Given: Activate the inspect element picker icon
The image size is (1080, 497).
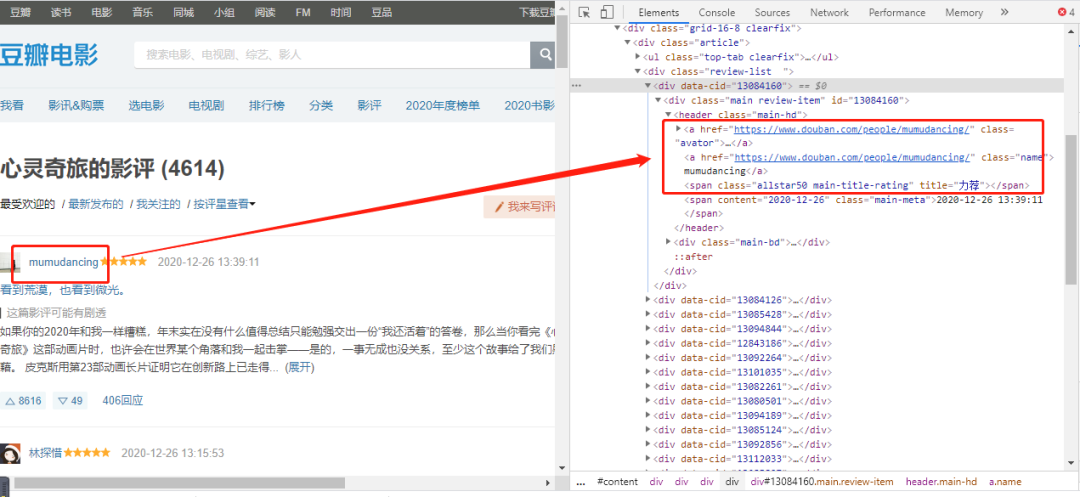Looking at the screenshot, I should point(584,13).
